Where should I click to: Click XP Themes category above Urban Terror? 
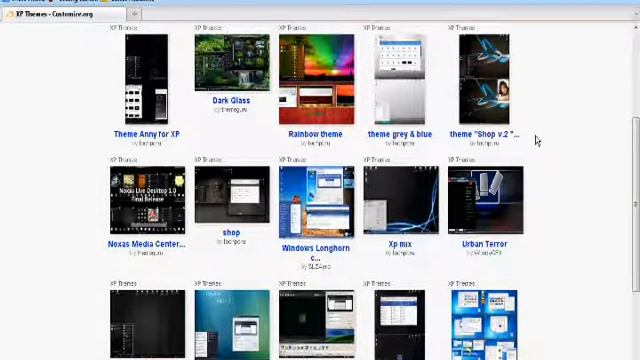462,160
